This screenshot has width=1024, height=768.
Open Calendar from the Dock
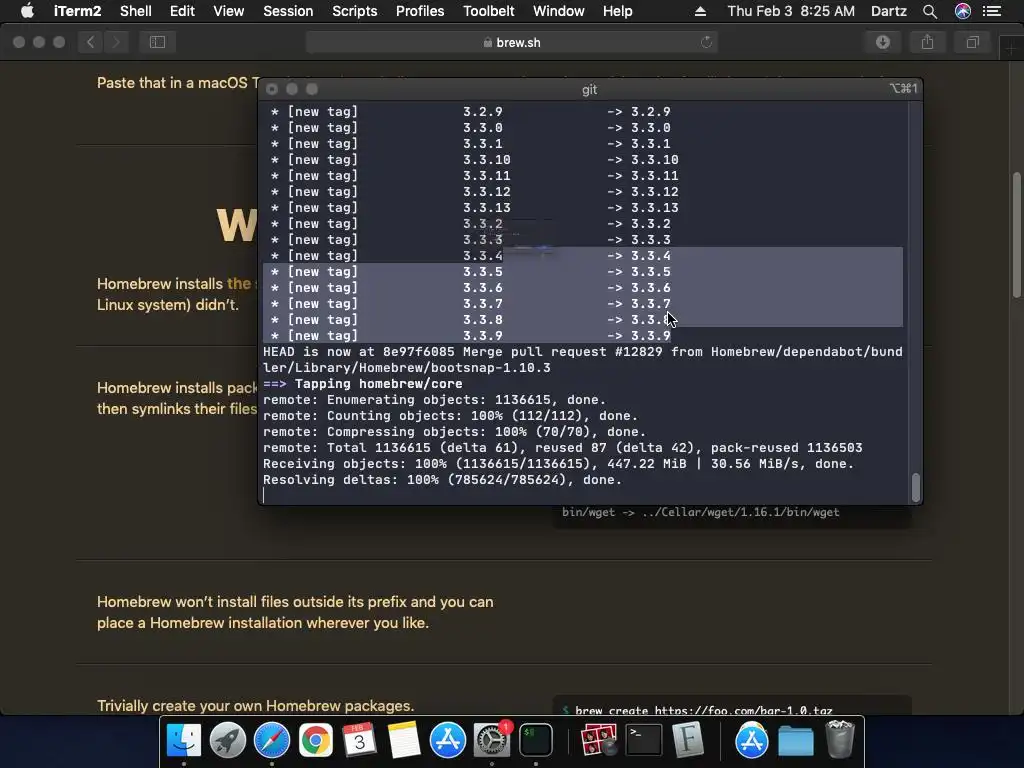359,741
